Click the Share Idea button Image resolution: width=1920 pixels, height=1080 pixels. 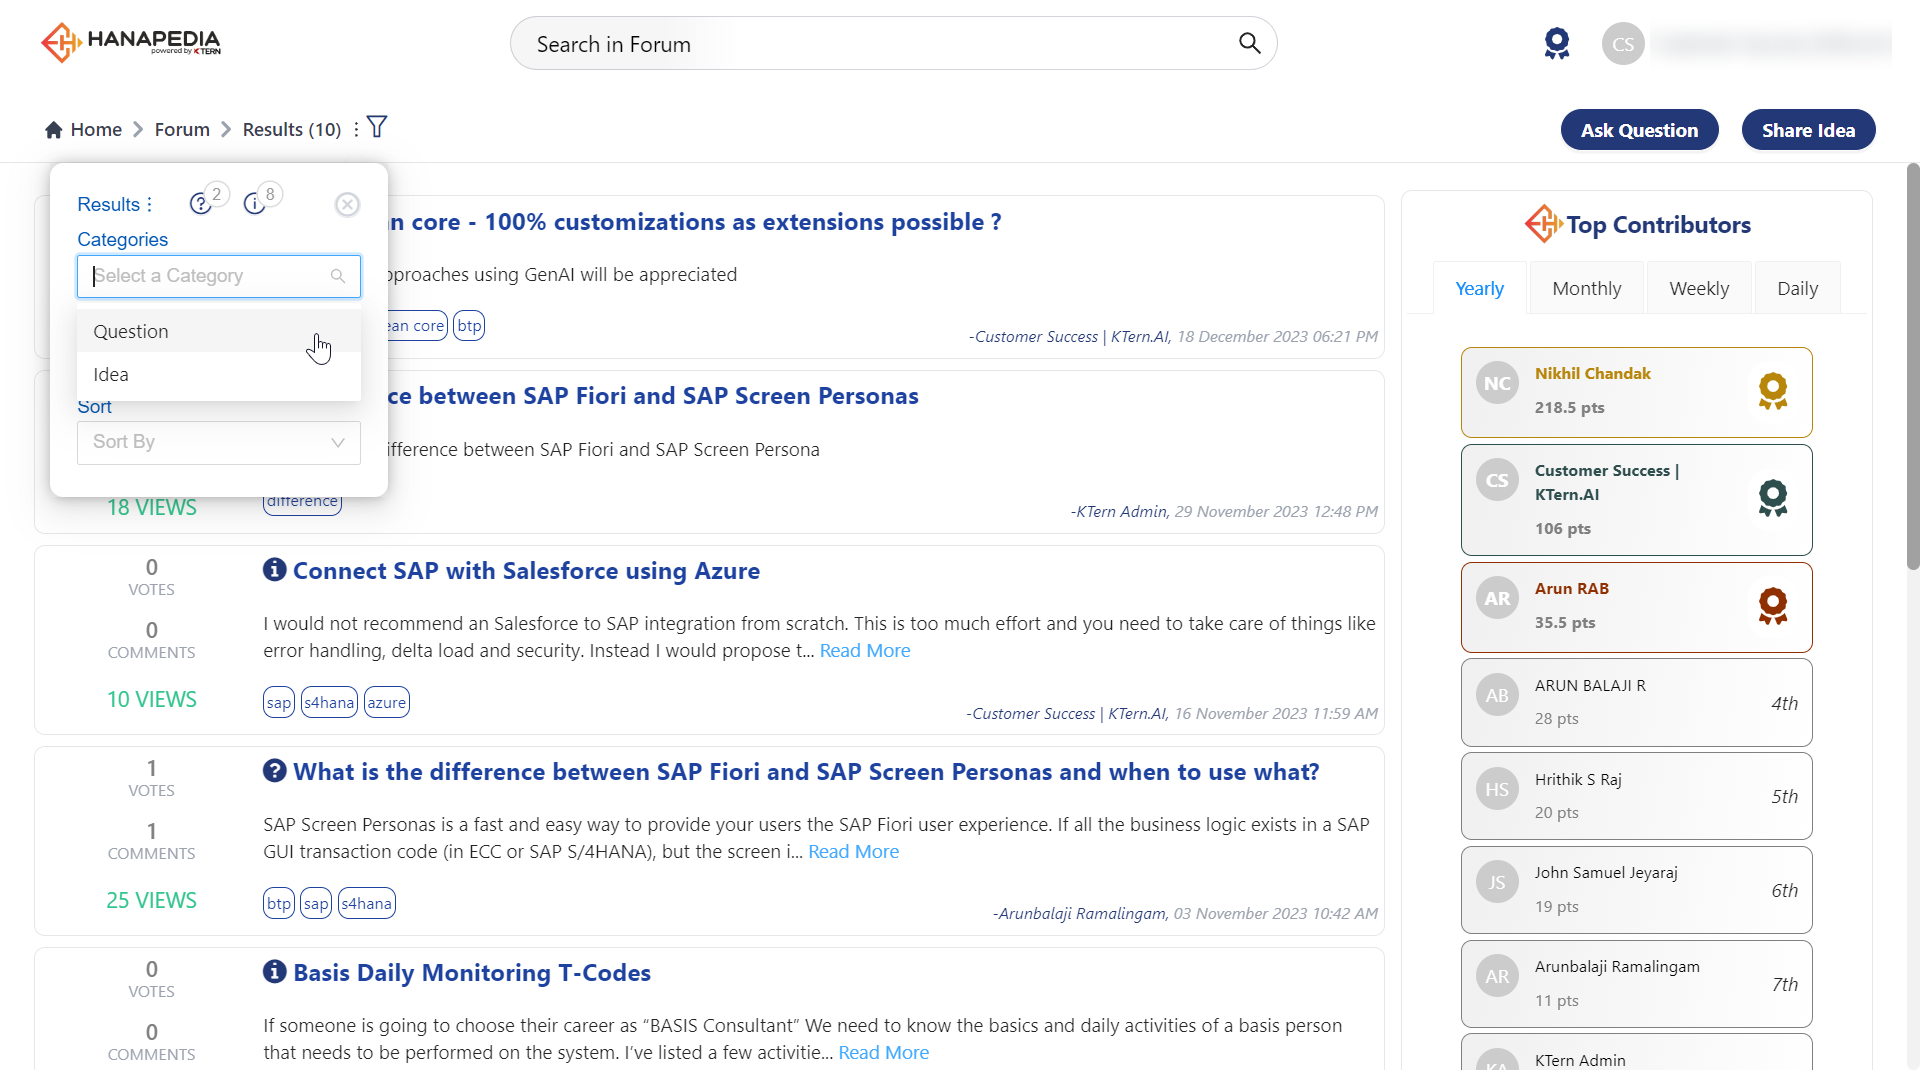coord(1808,130)
